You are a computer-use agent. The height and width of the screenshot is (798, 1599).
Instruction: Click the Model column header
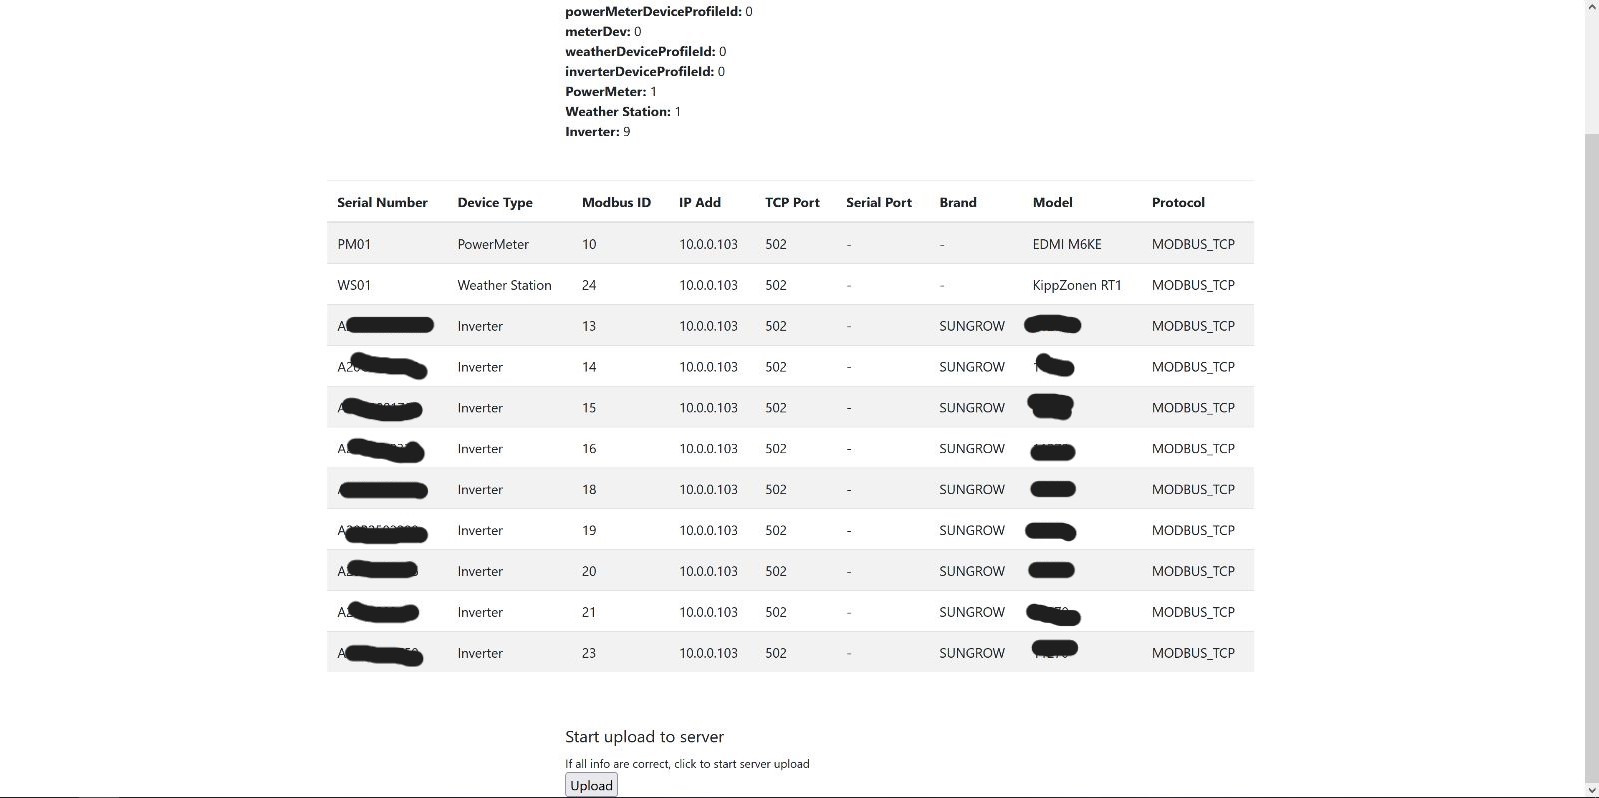pyautogui.click(x=1052, y=202)
